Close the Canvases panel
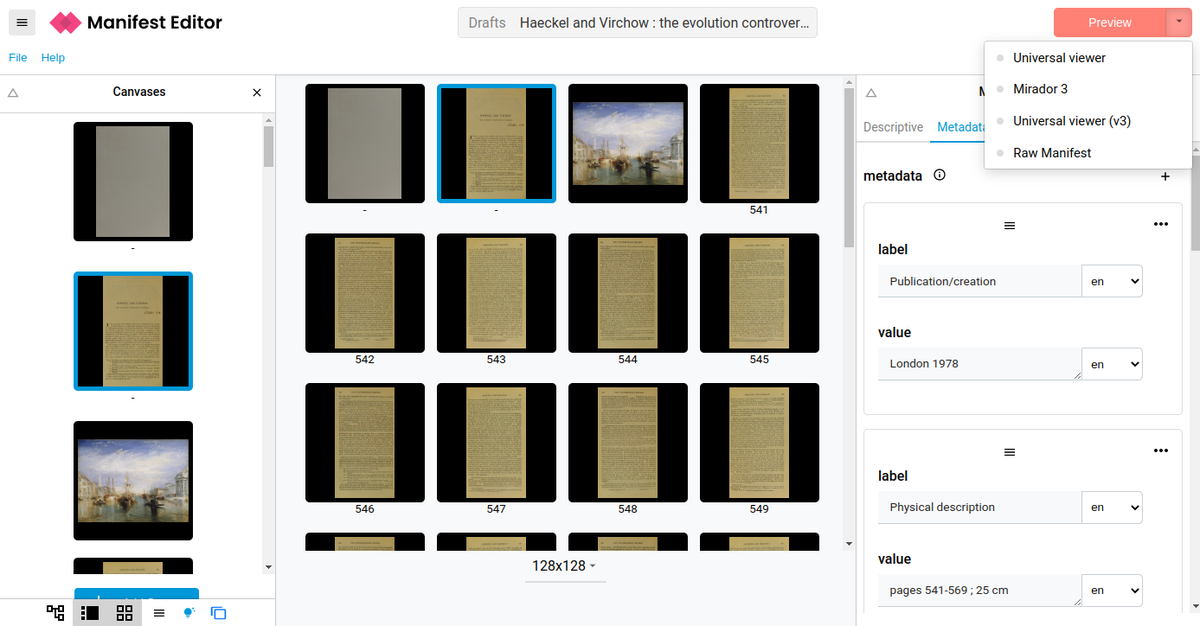Viewport: 1200px width, 626px height. (257, 92)
